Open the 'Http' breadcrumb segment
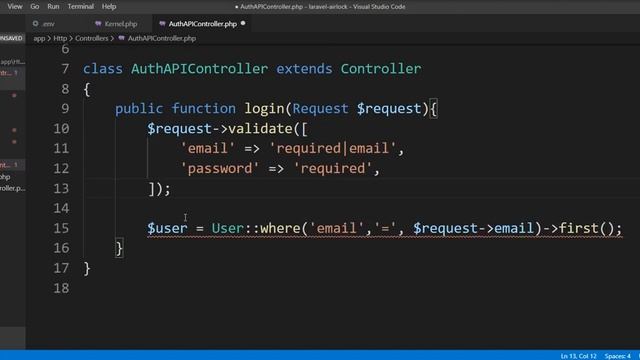 (x=60, y=38)
